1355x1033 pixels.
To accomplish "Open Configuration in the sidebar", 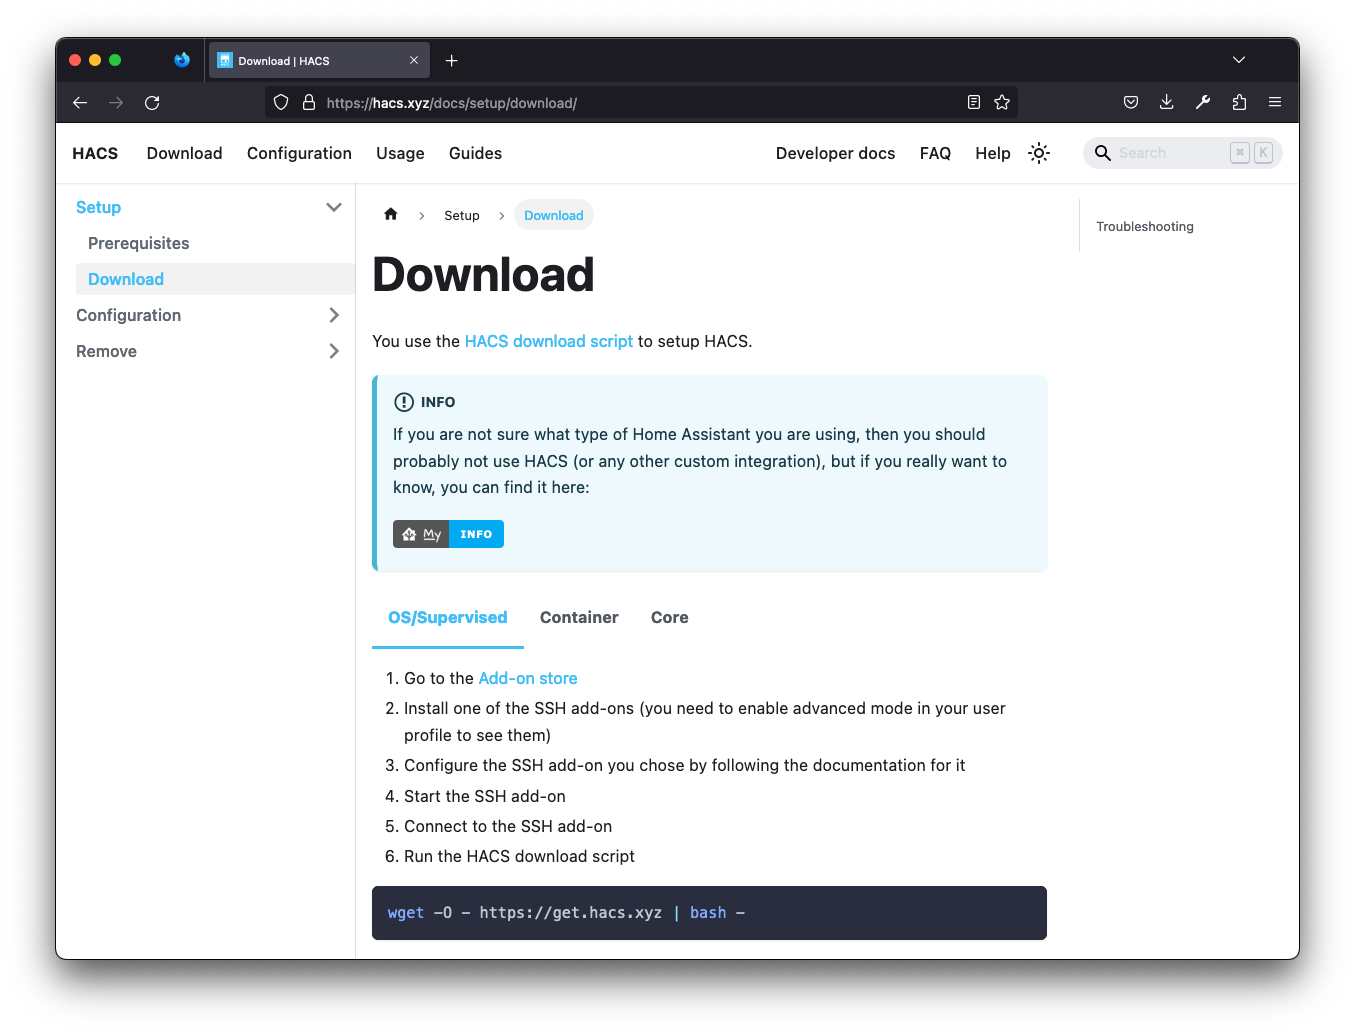I will [129, 315].
